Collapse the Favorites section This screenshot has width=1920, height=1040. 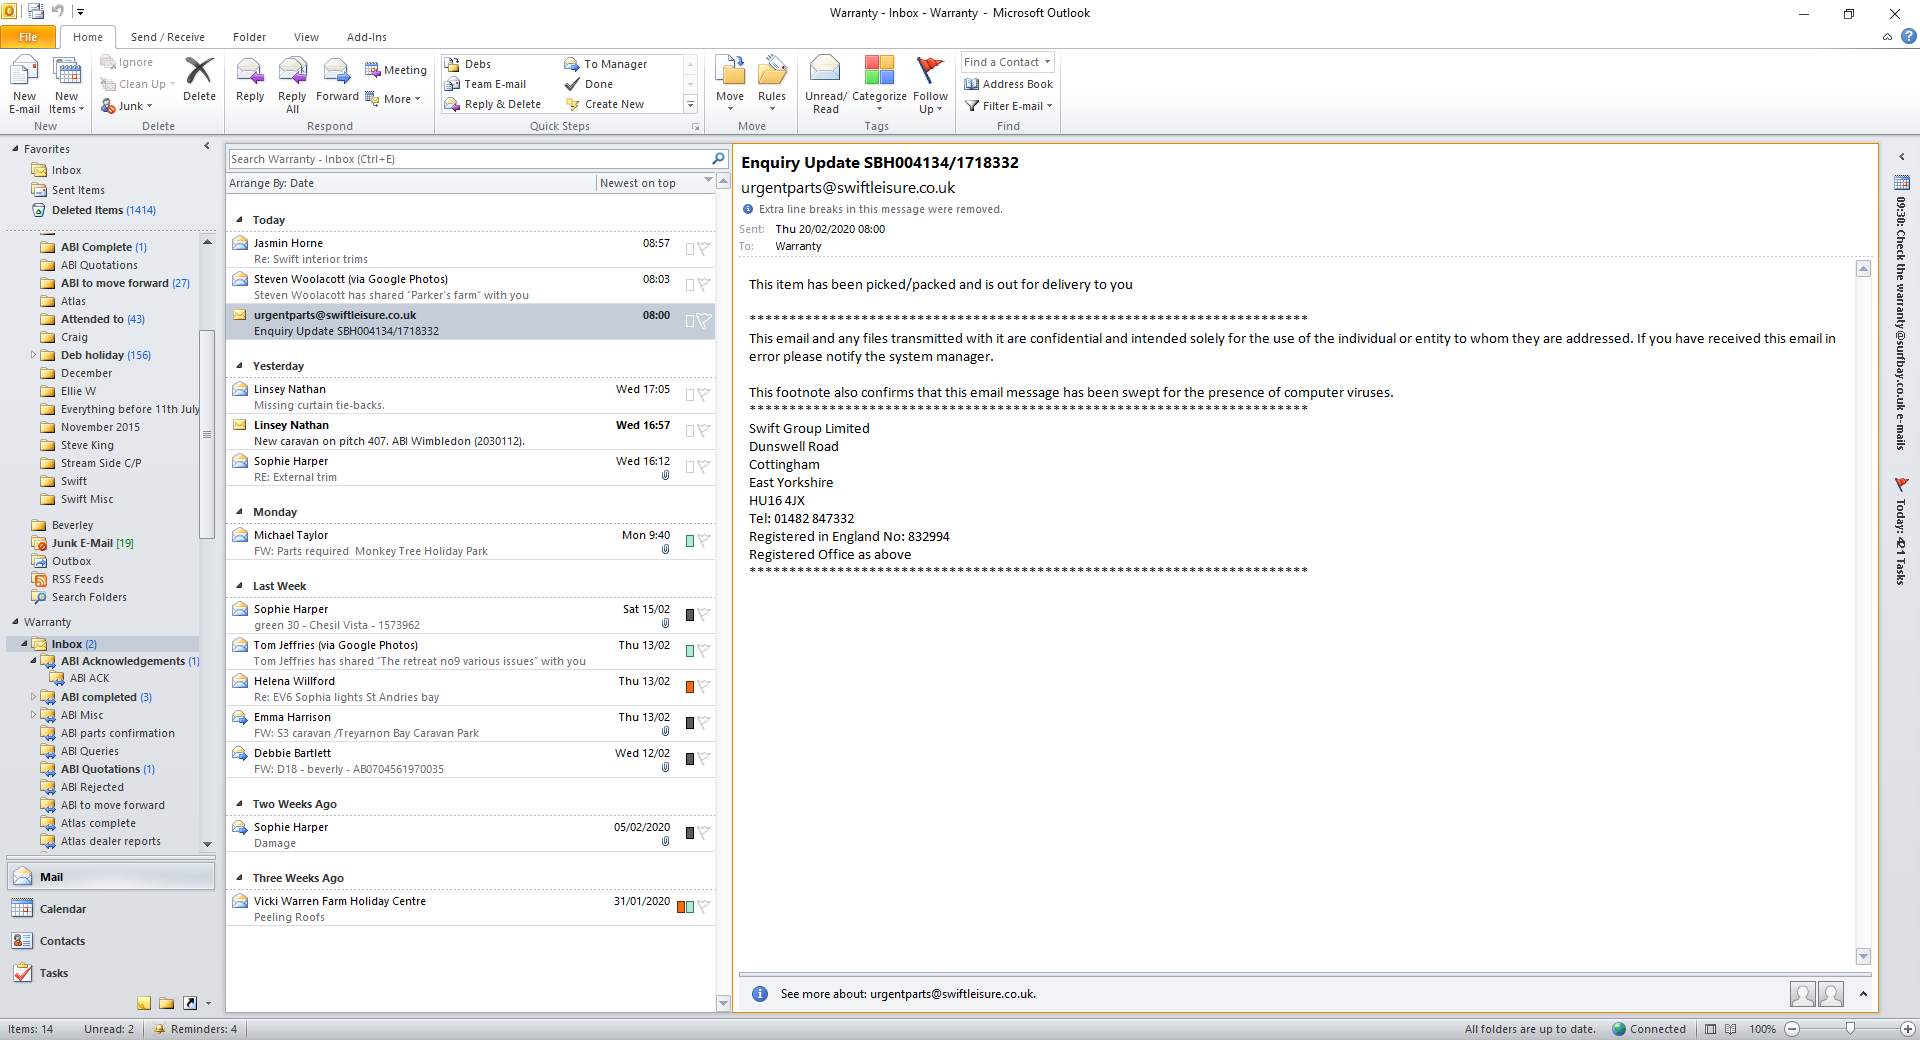tap(15, 149)
